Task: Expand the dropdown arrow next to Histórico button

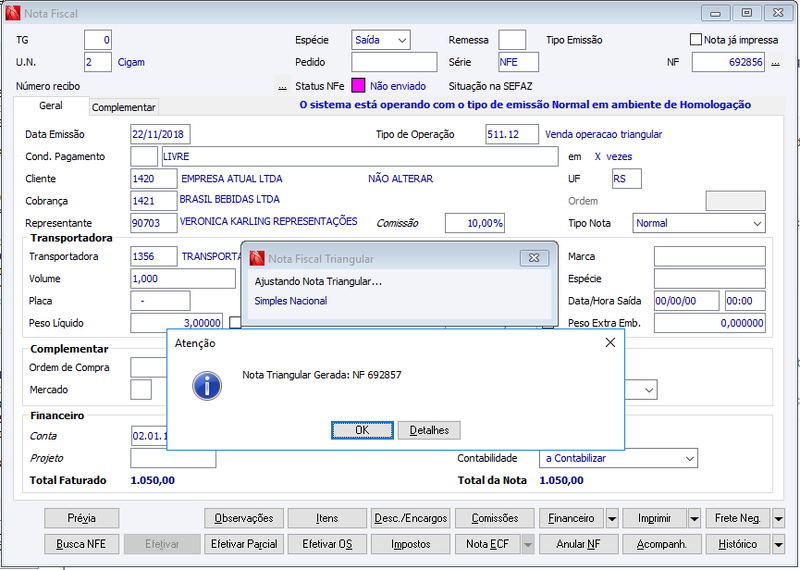Action: pyautogui.click(x=778, y=544)
